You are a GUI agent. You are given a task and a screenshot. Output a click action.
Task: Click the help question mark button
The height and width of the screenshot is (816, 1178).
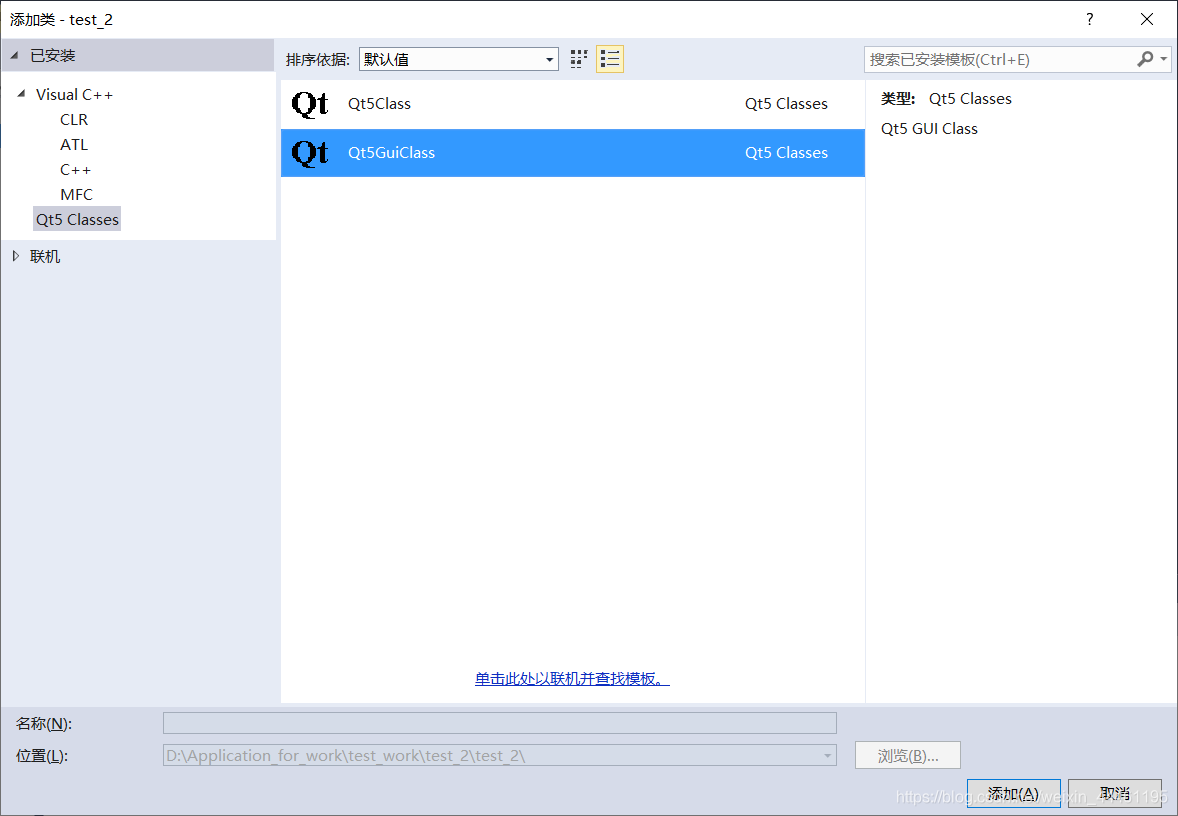pyautogui.click(x=1089, y=20)
